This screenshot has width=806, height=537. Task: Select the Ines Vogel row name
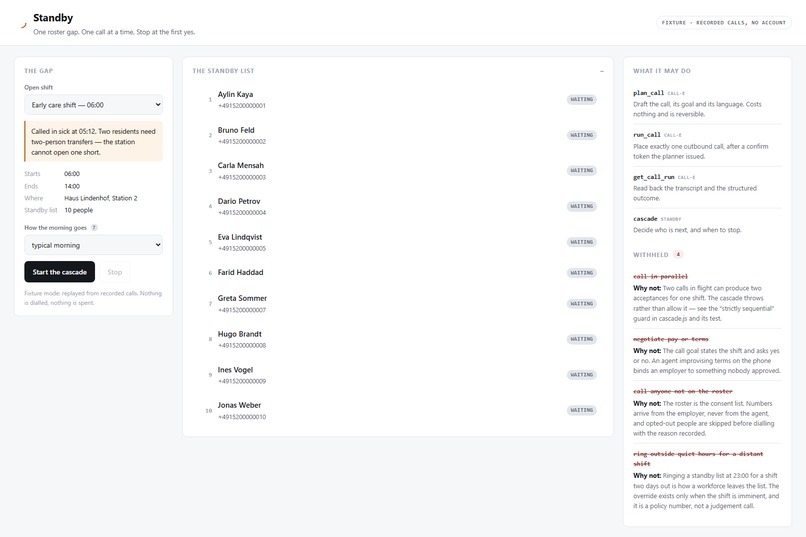click(235, 369)
